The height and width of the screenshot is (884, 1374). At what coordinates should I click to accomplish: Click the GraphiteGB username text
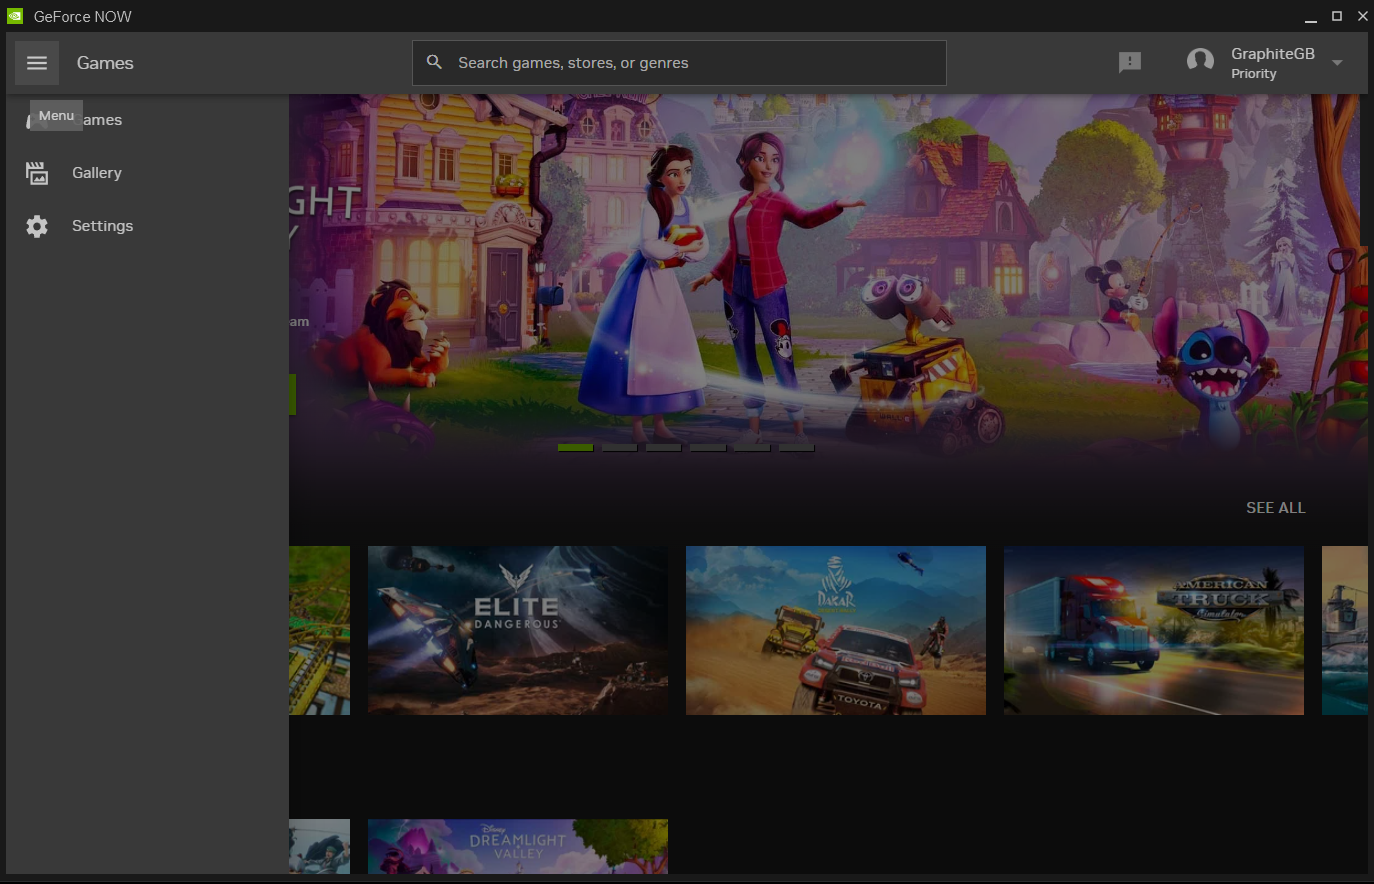(1273, 54)
